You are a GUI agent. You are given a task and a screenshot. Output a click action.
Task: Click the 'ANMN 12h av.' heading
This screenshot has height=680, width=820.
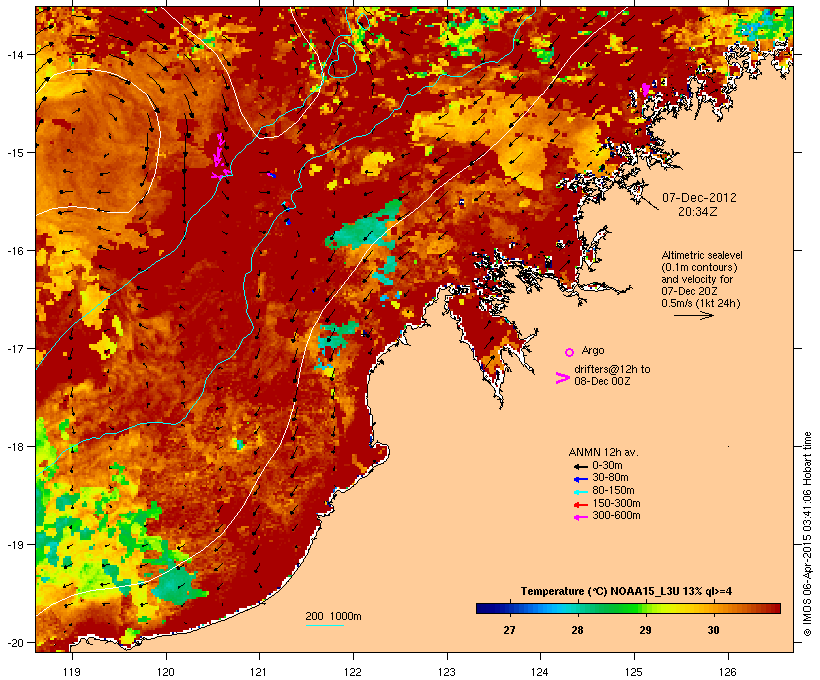pyautogui.click(x=603, y=452)
